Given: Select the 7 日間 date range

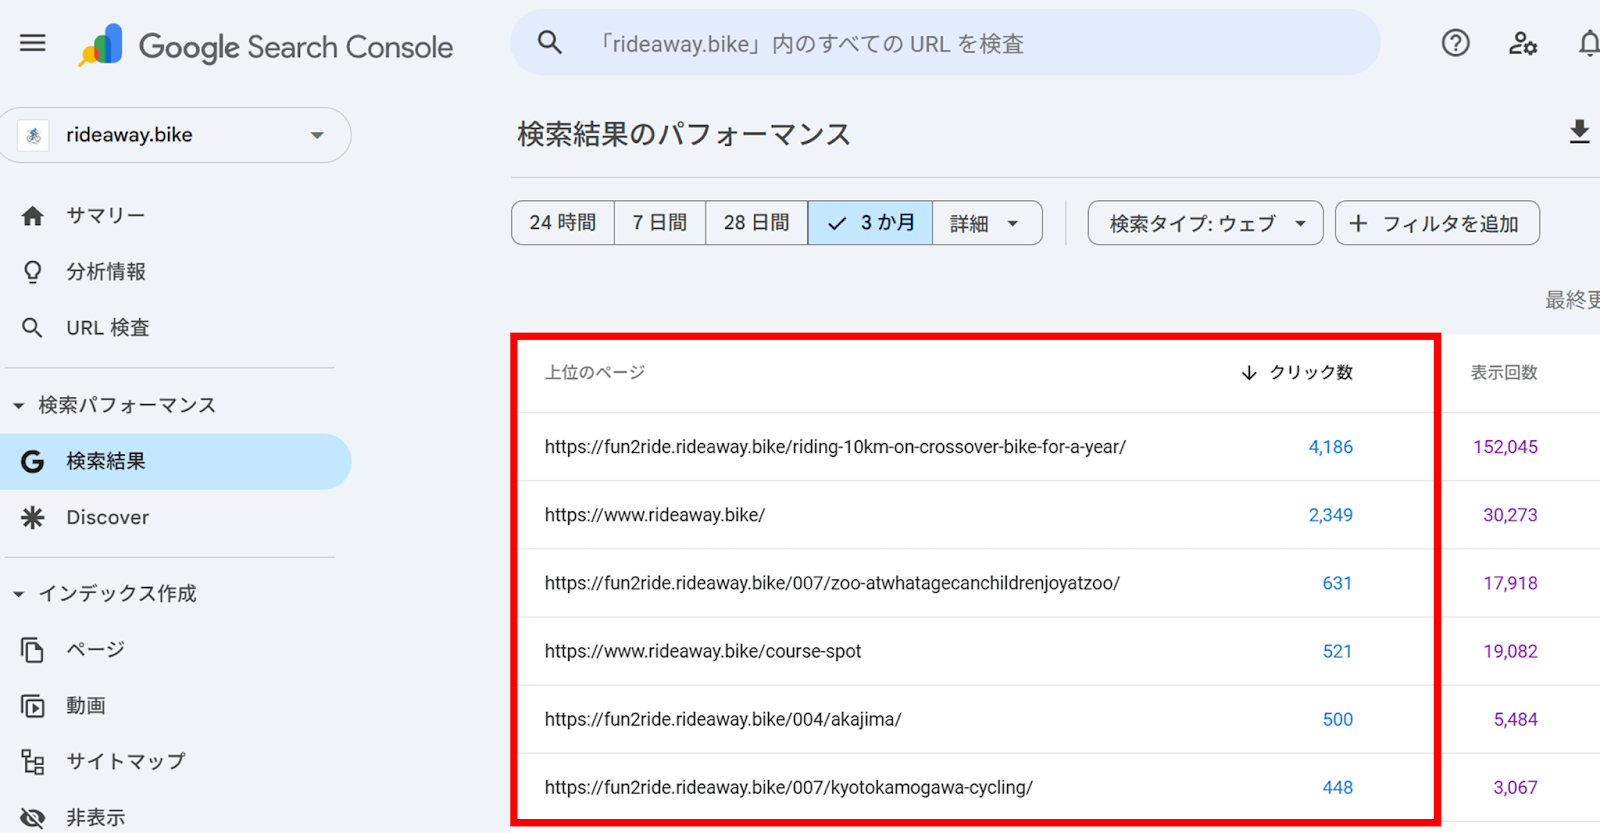Looking at the screenshot, I should point(660,223).
